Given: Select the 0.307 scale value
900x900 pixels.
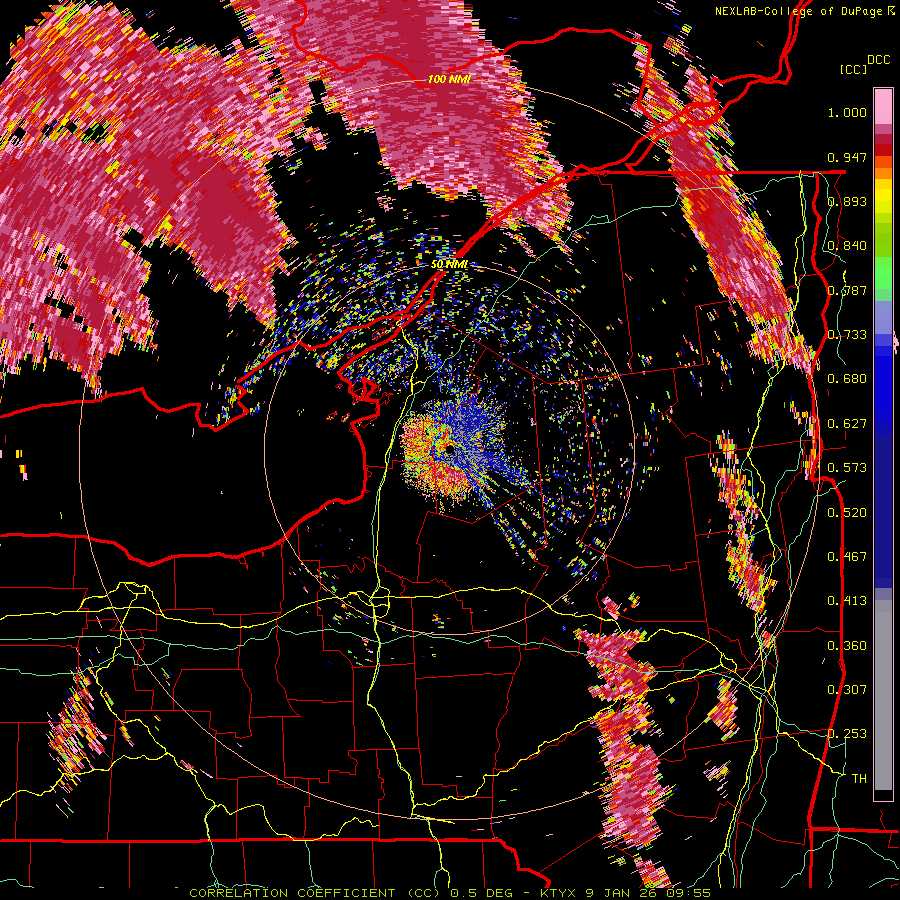Looking at the screenshot, I should (x=847, y=690).
